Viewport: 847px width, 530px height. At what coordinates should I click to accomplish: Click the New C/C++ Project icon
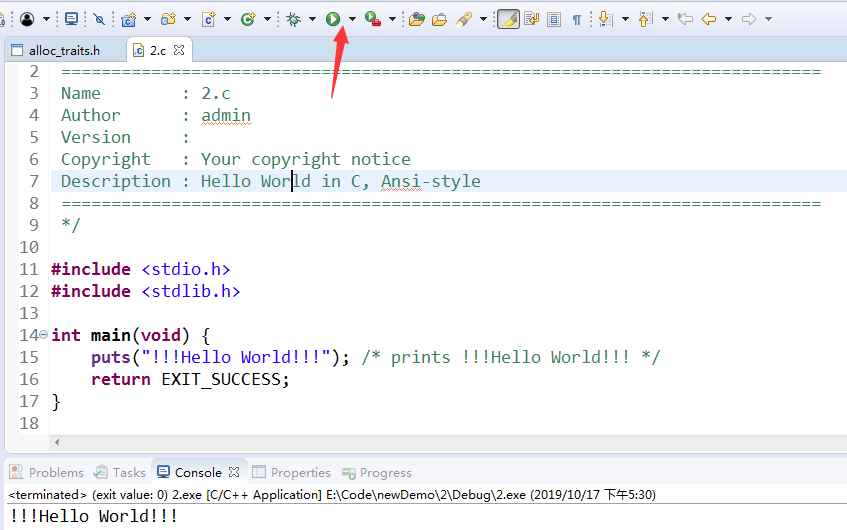(129, 19)
